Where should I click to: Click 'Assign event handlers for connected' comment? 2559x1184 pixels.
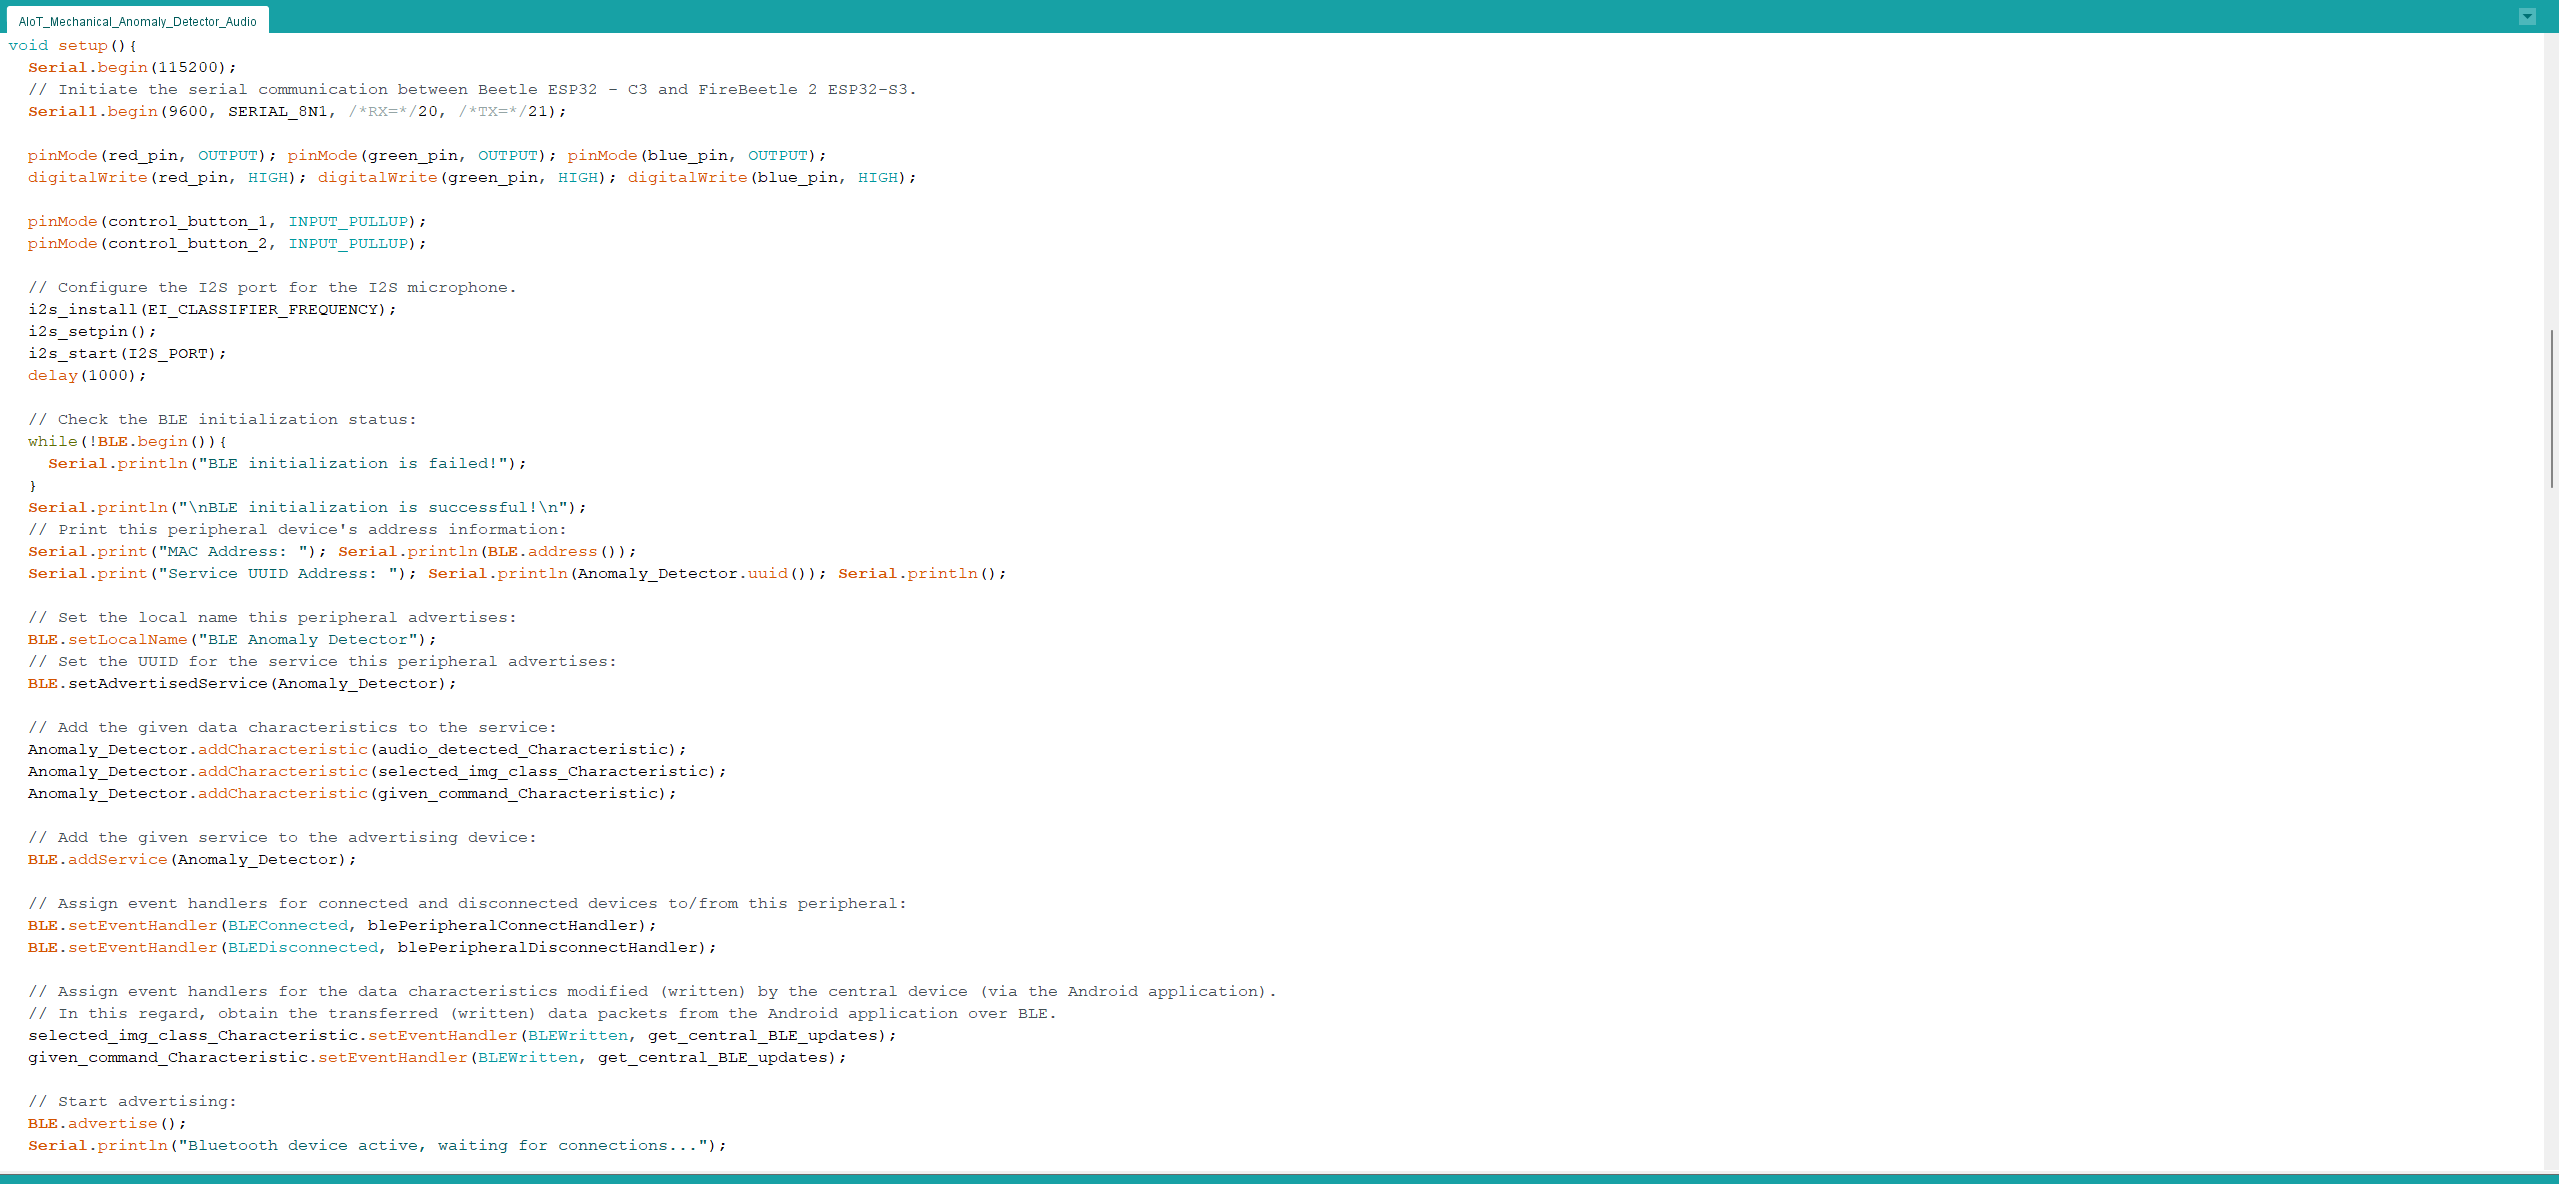[x=467, y=903]
